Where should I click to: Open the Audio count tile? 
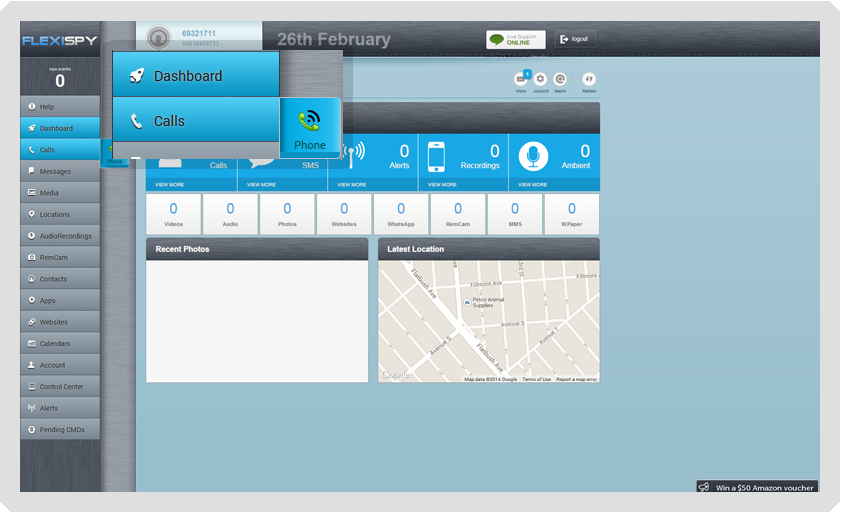pyautogui.click(x=230, y=214)
